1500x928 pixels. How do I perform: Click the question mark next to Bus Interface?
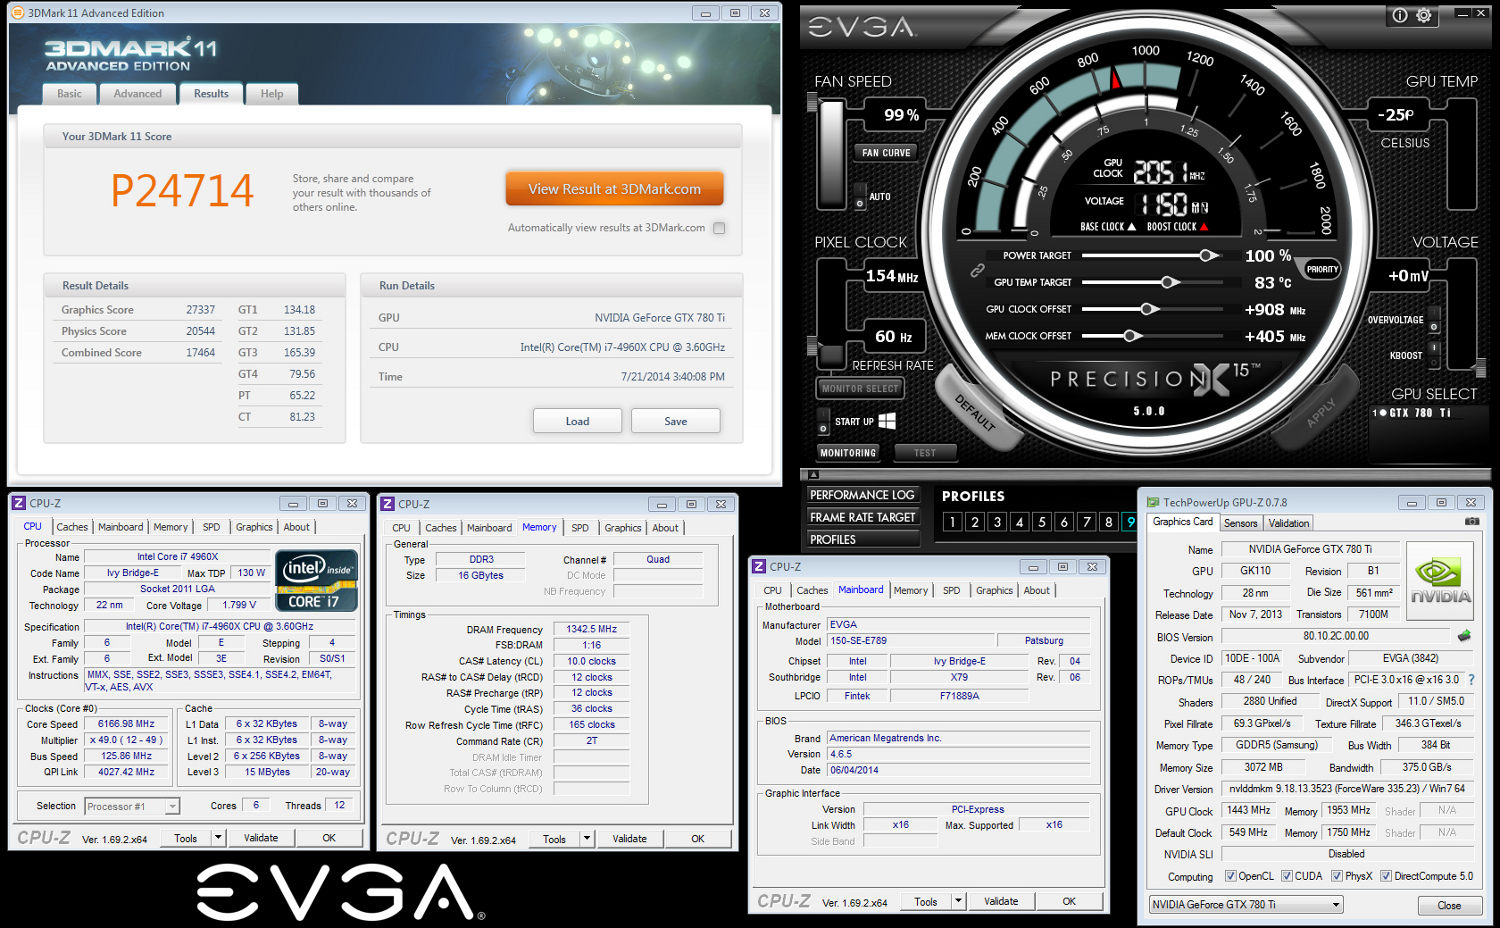(x=1471, y=680)
